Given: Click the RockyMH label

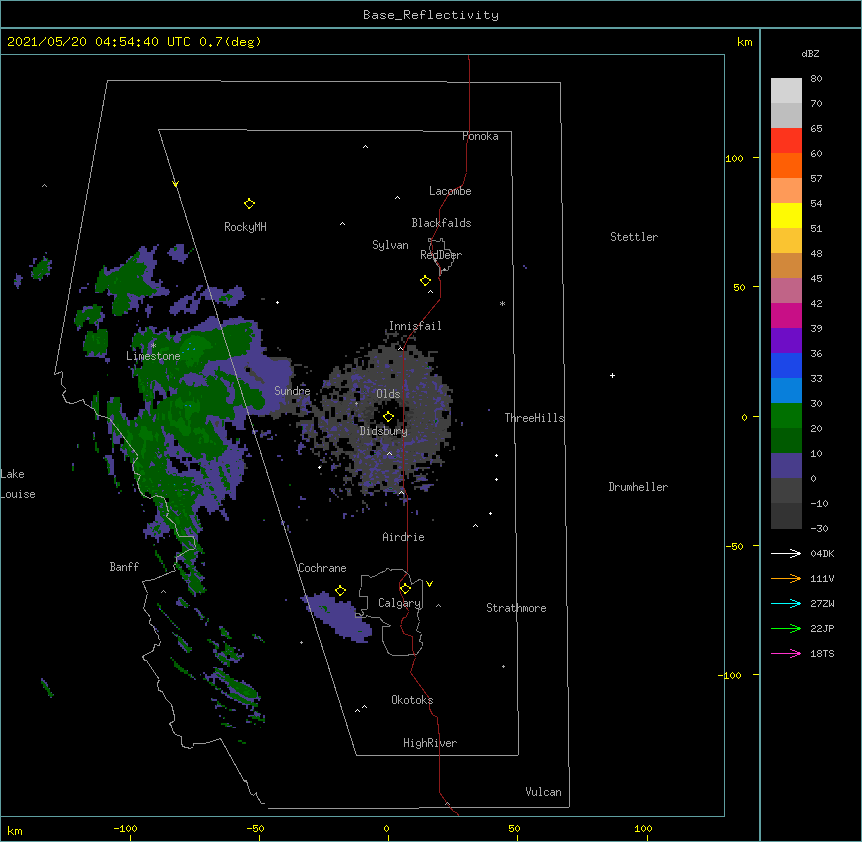Looking at the screenshot, I should pyautogui.click(x=245, y=227).
